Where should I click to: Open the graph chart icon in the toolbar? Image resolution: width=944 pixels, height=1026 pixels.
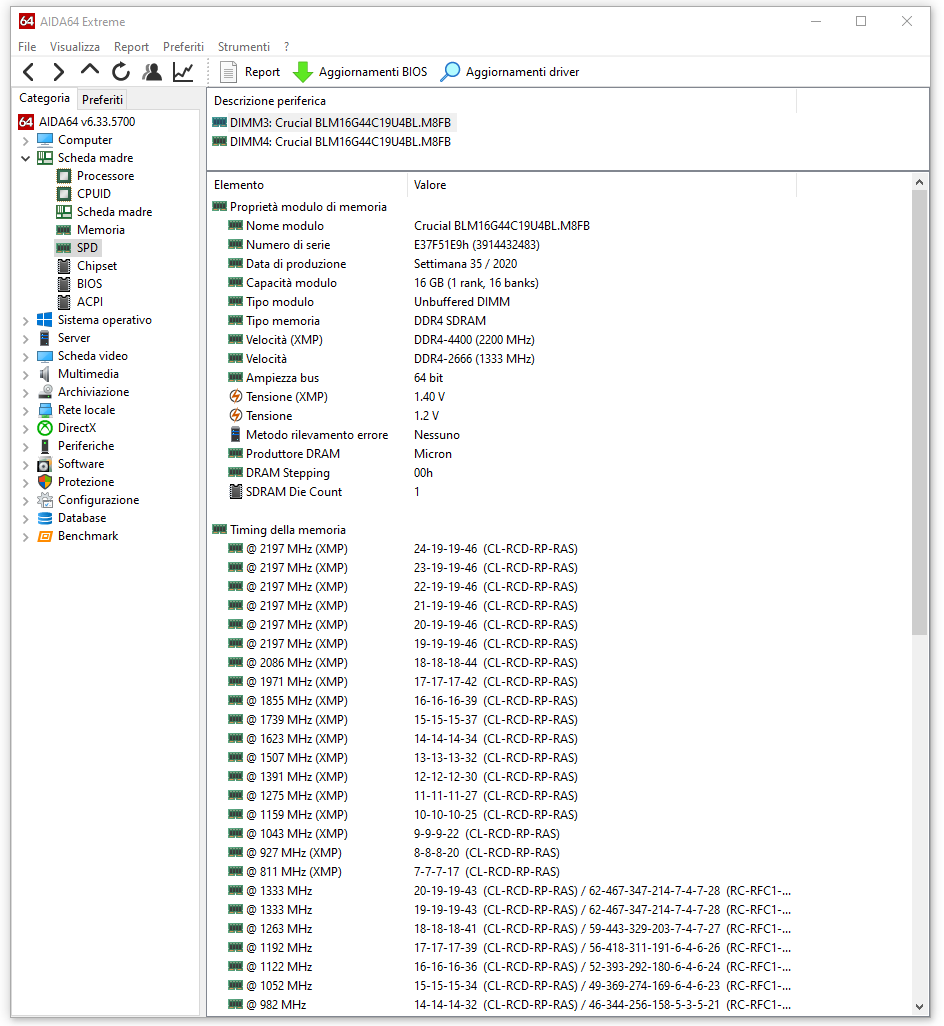pos(183,72)
